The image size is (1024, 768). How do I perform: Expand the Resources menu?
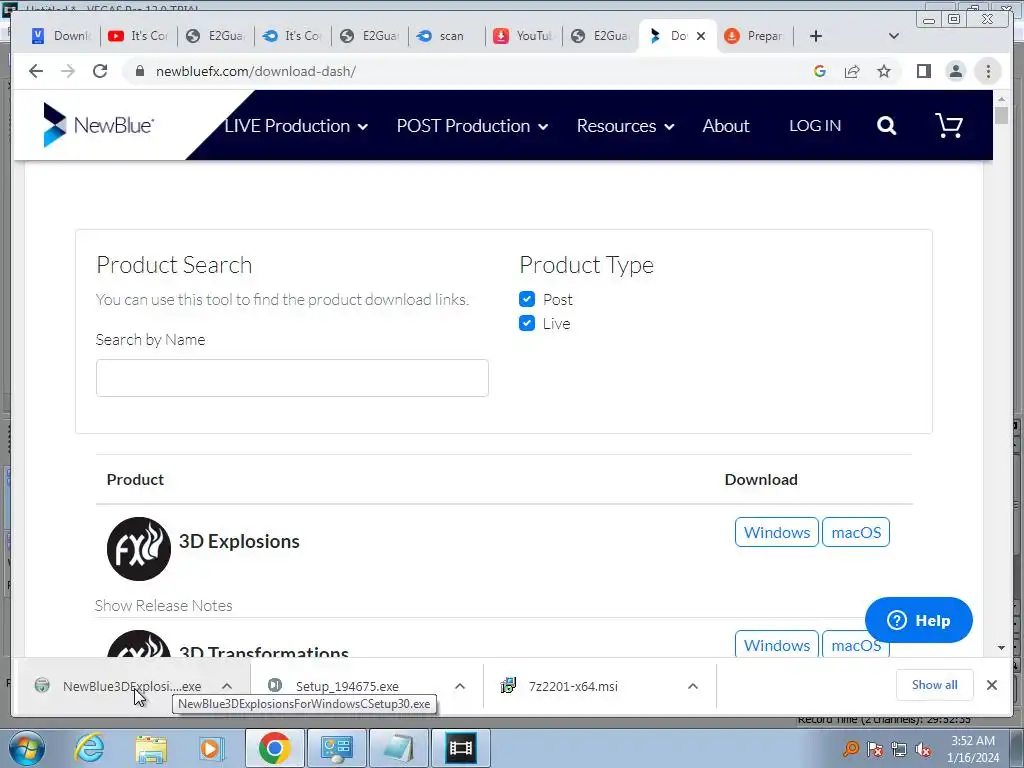[x=625, y=126]
